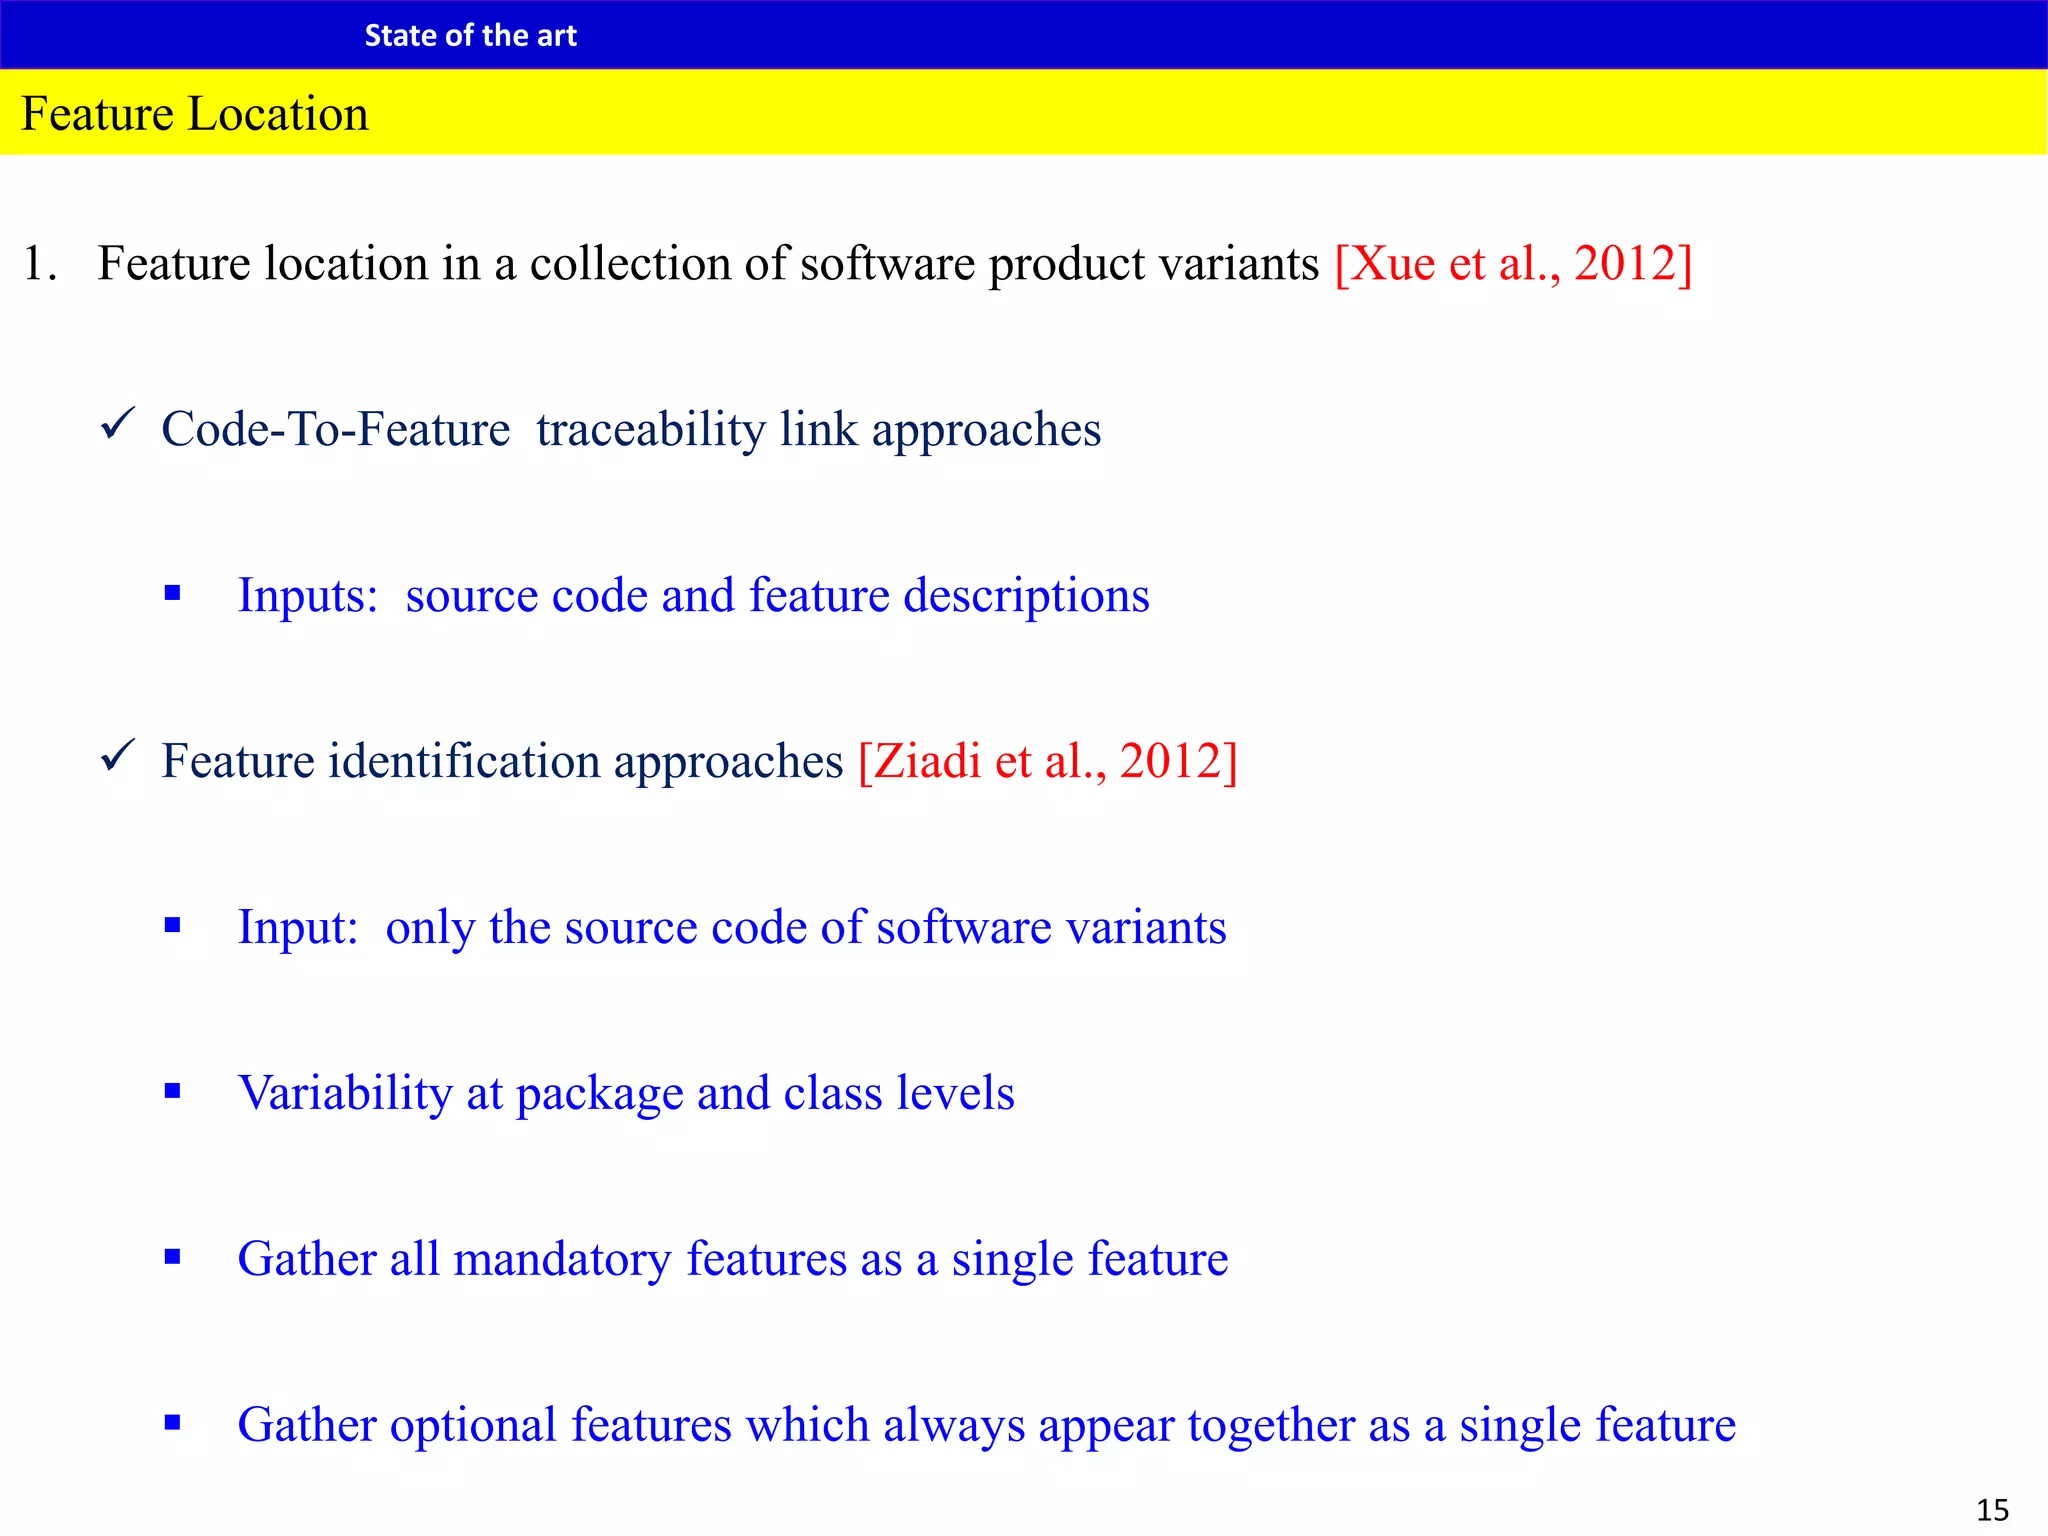Click the '[Xue et al., 2012]' citation

coord(1513,264)
